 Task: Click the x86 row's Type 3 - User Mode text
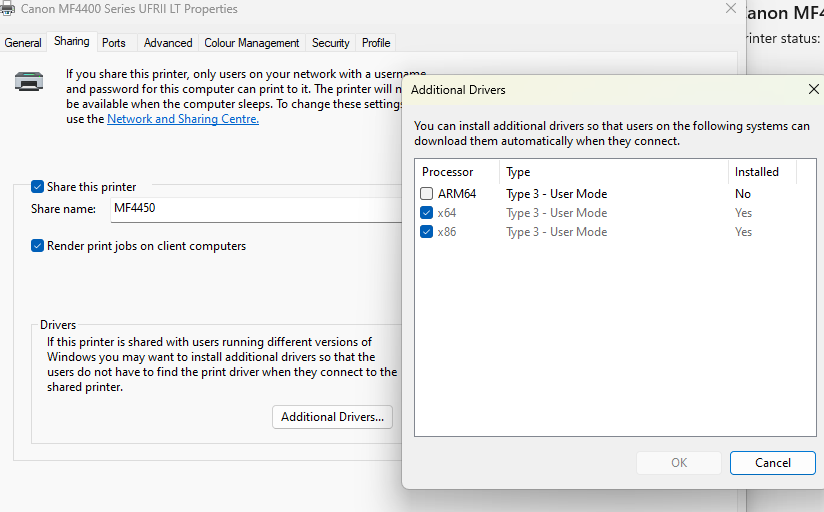pos(557,232)
